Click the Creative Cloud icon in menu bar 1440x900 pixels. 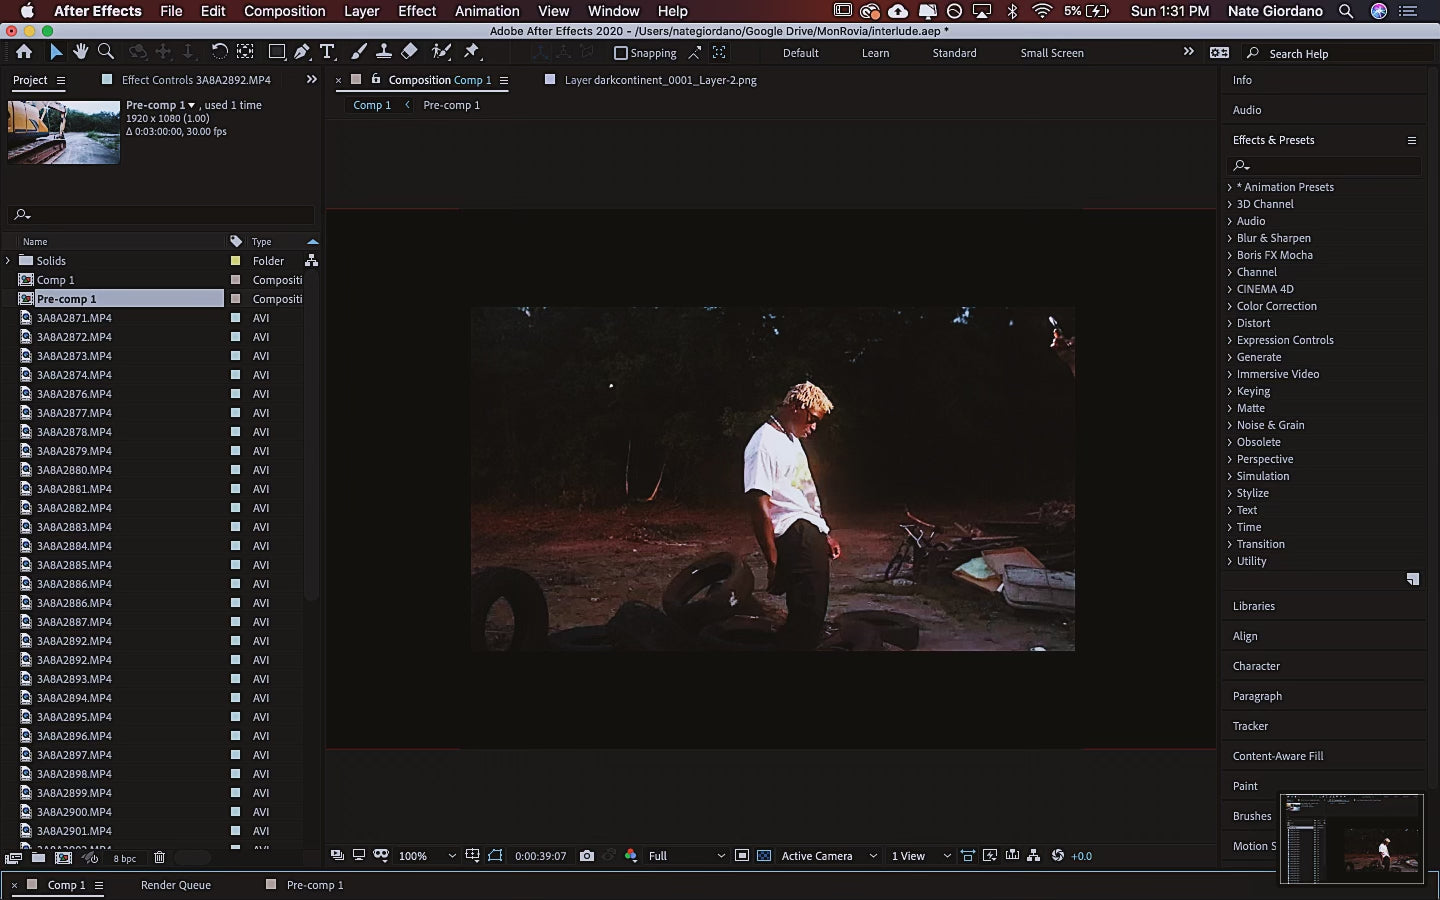[x=870, y=11]
